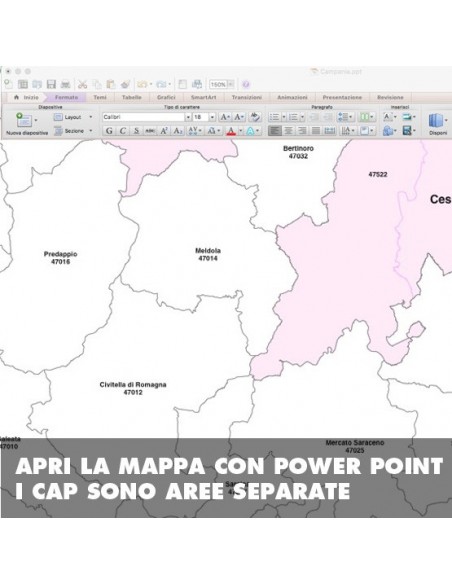The height and width of the screenshot is (584, 452).
Task: Toggle strikethrough ABC button
Action: 150,131
